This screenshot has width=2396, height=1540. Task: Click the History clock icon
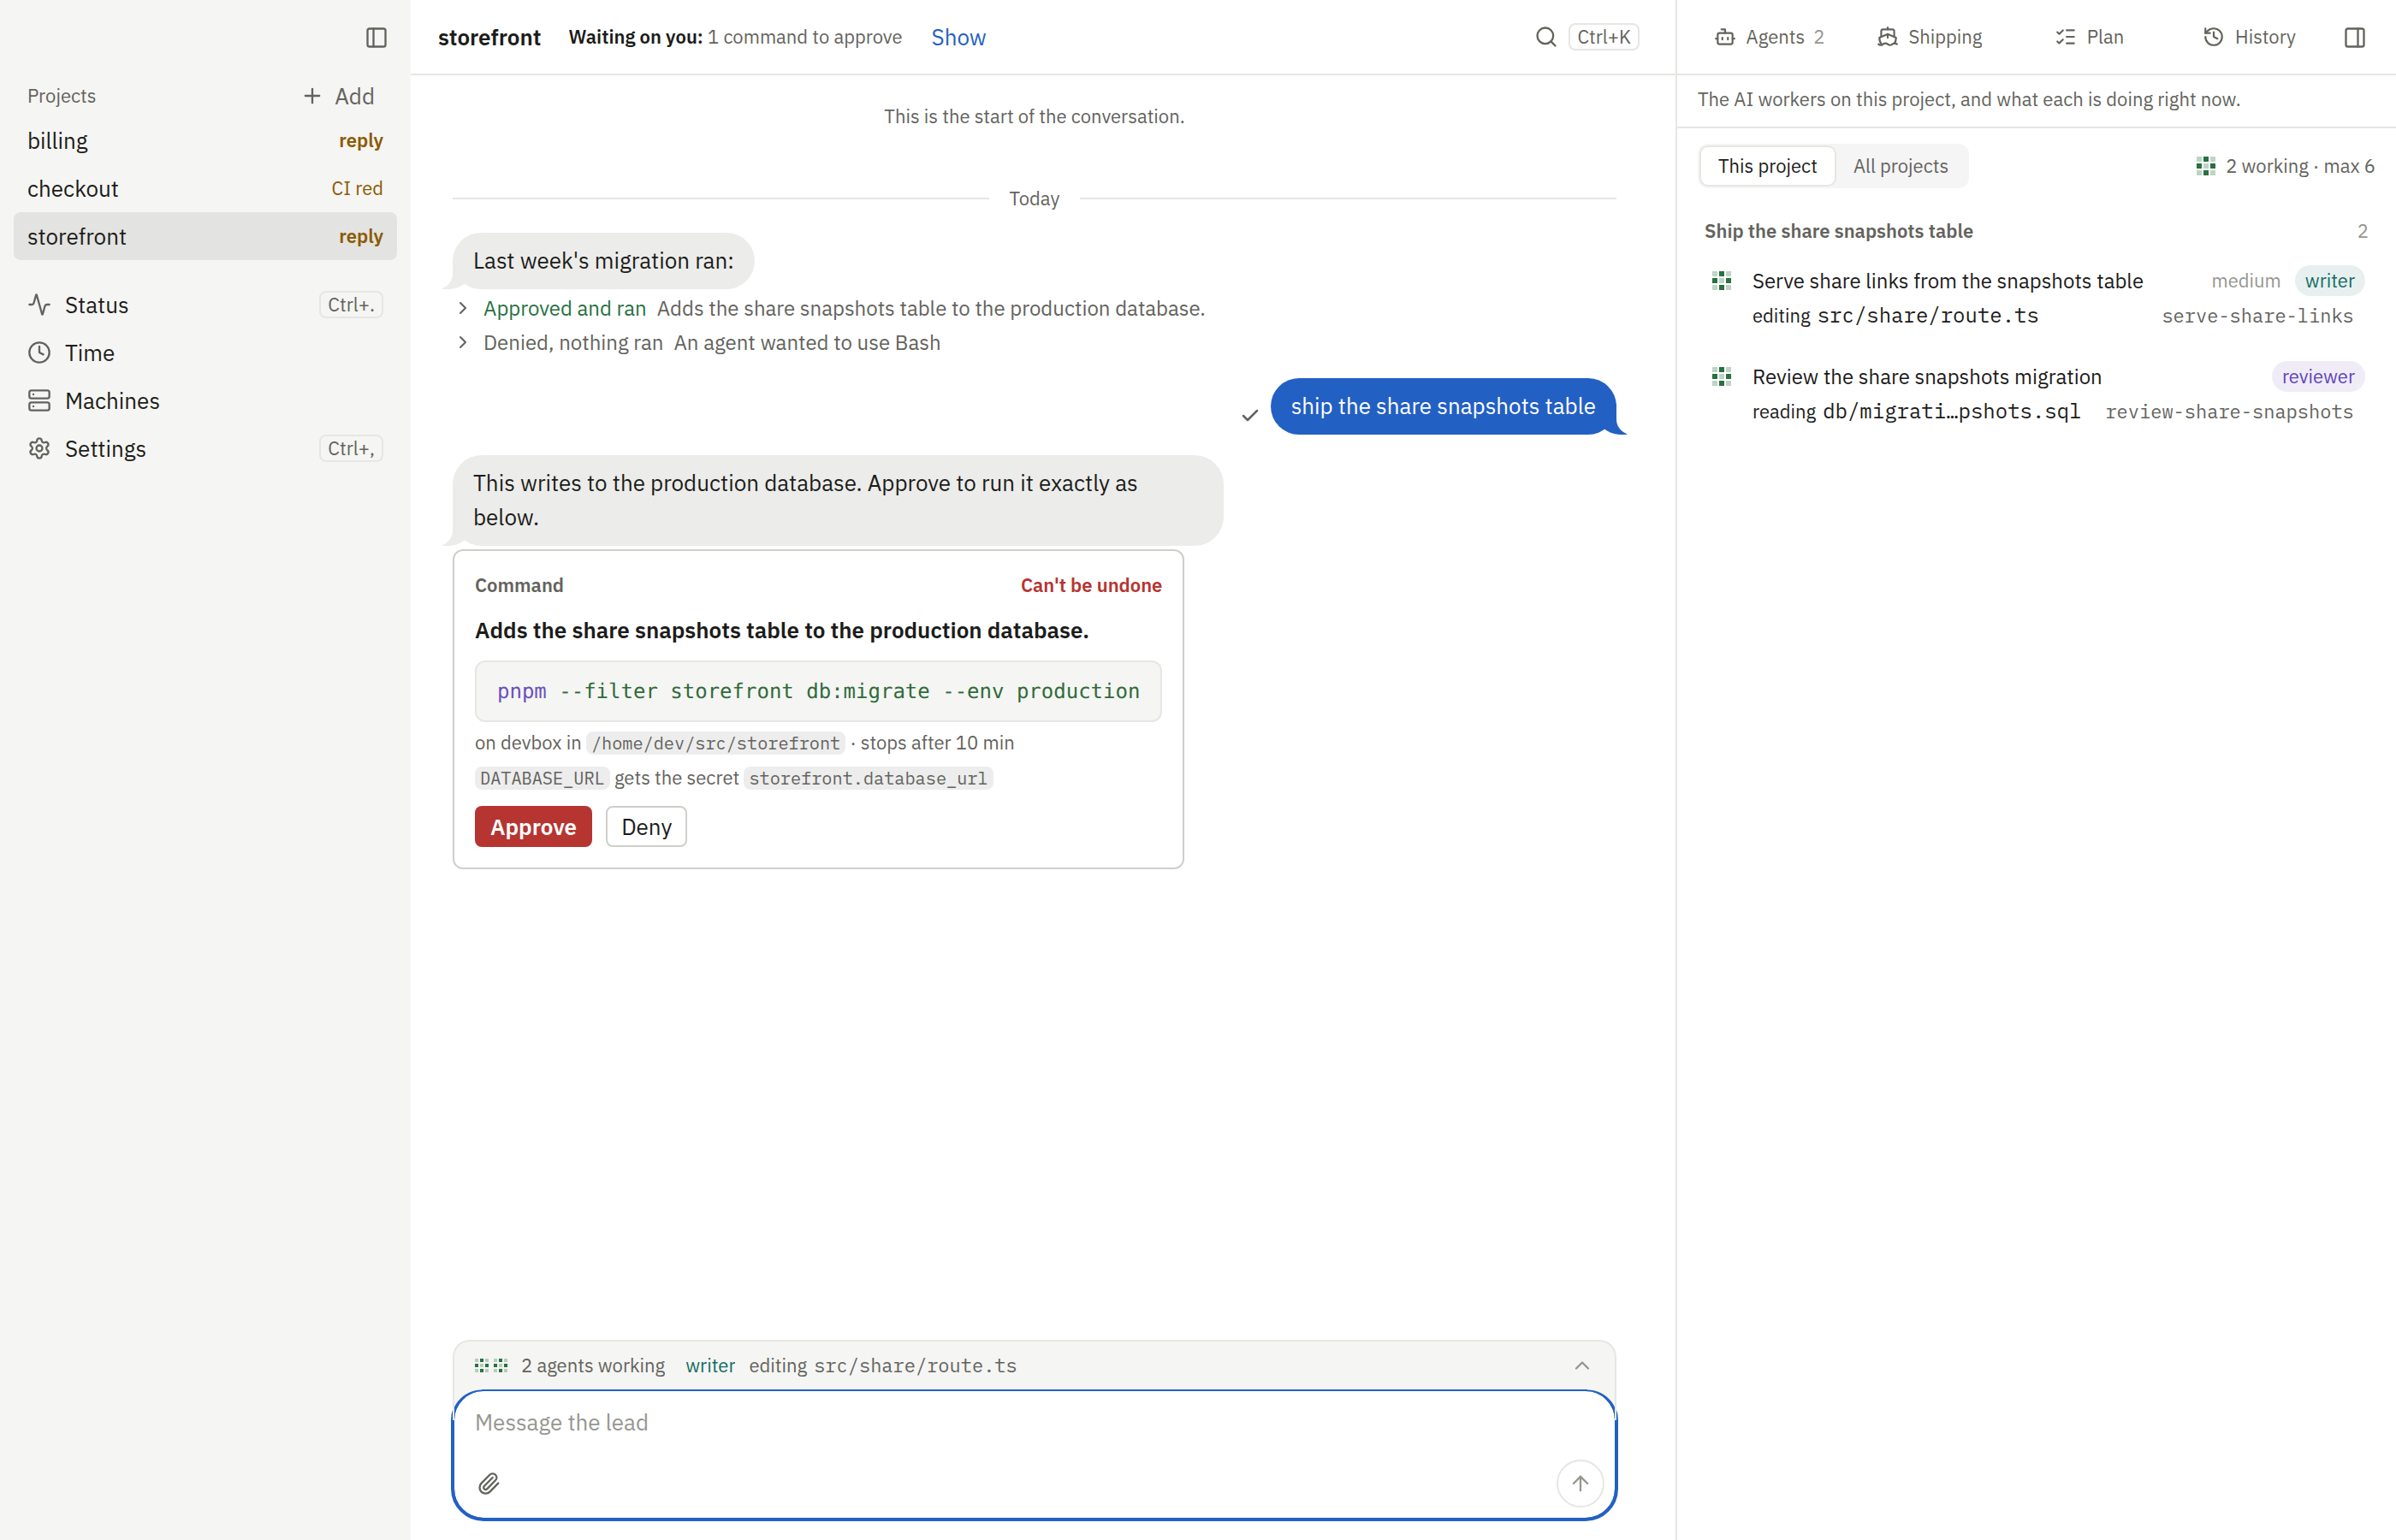click(x=2213, y=37)
